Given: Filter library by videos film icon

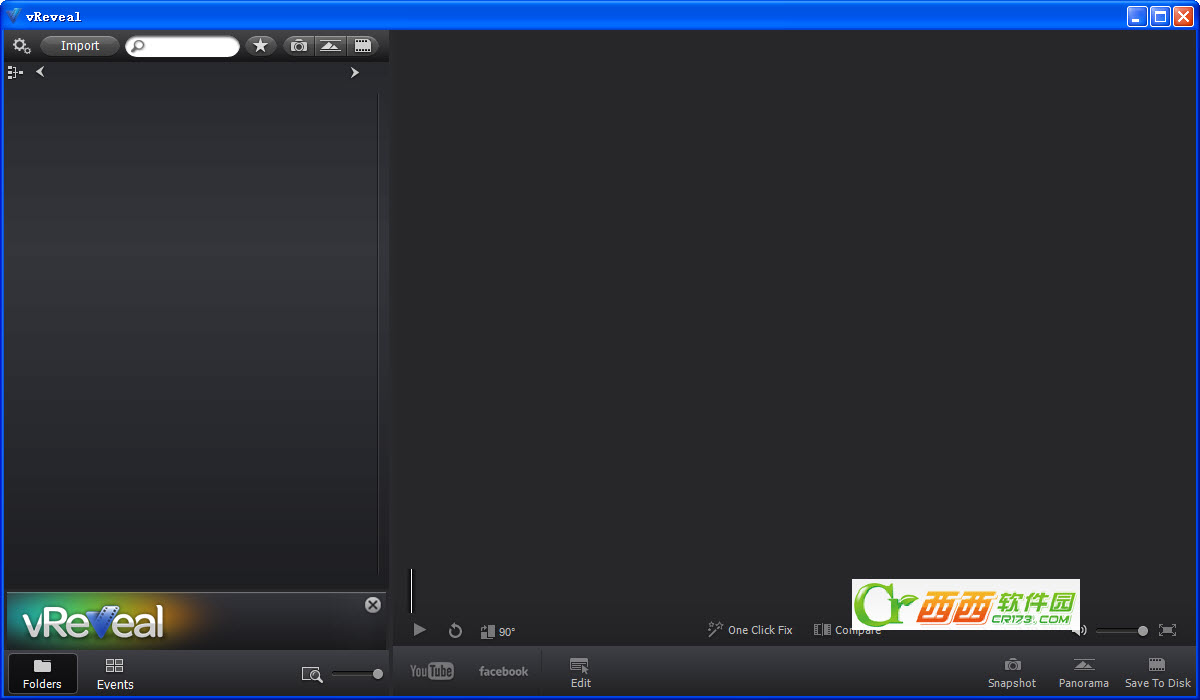Looking at the screenshot, I should pyautogui.click(x=362, y=46).
